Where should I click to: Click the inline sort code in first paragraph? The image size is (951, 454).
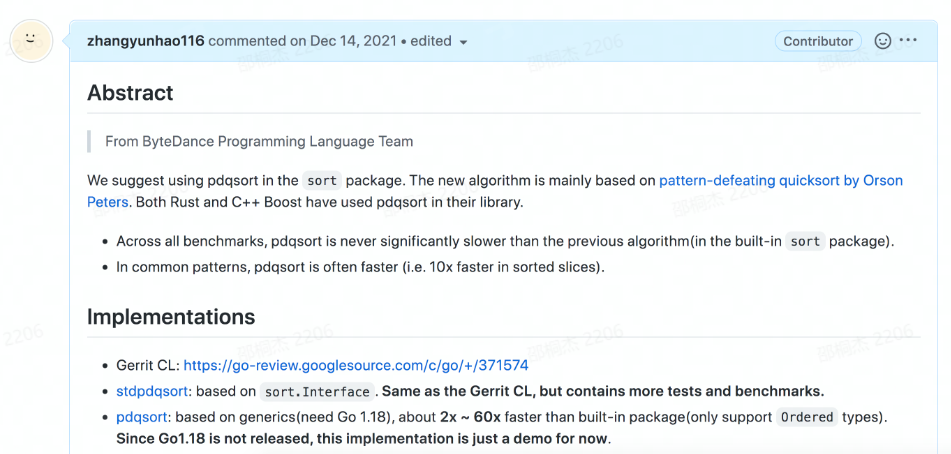322,181
